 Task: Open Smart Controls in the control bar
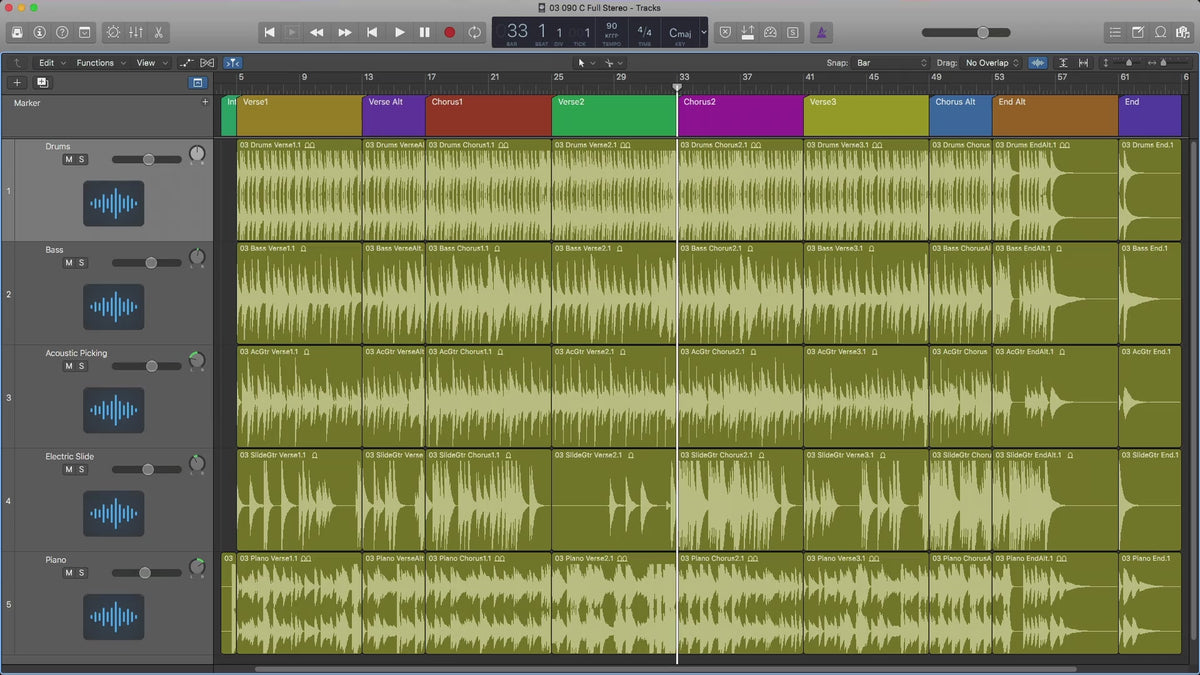[x=112, y=32]
